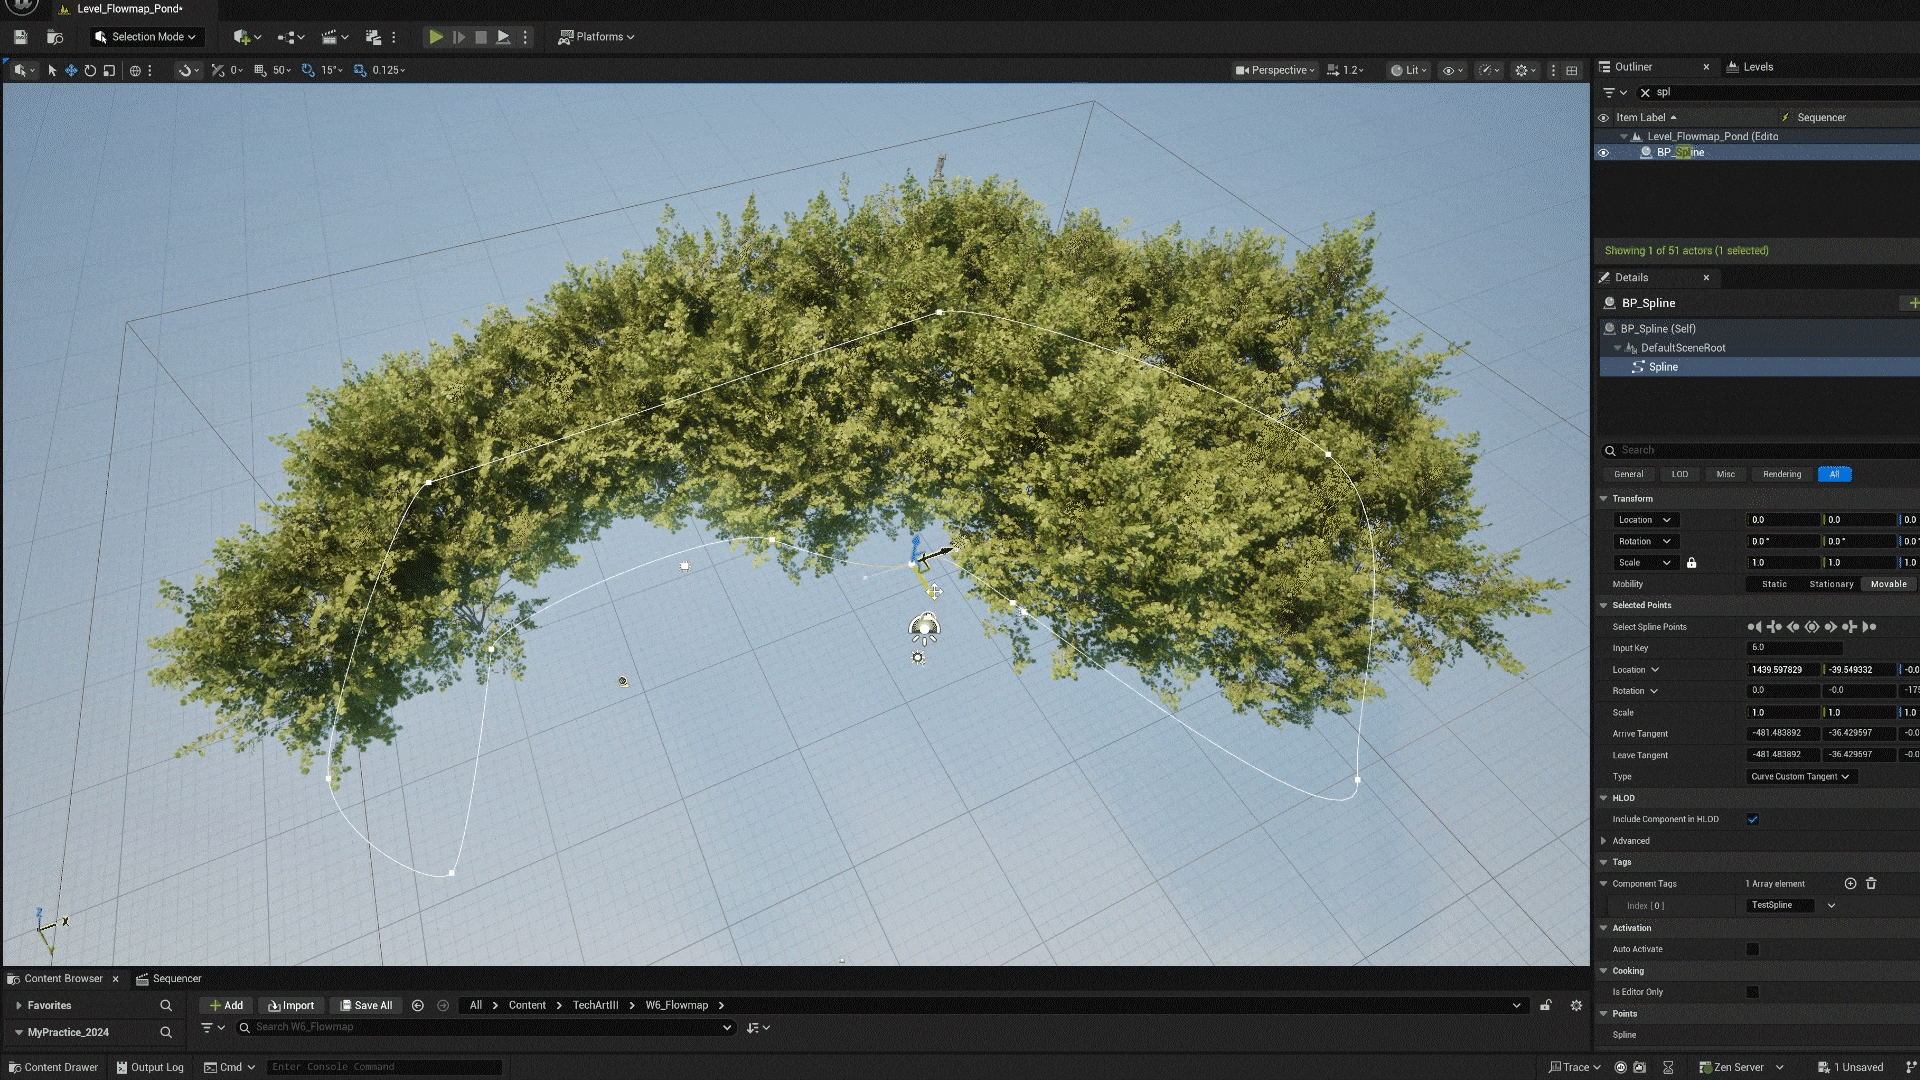Toggle the world/local coordinate system globe icon
Viewport: 1920px width, 1080px height.
click(136, 70)
